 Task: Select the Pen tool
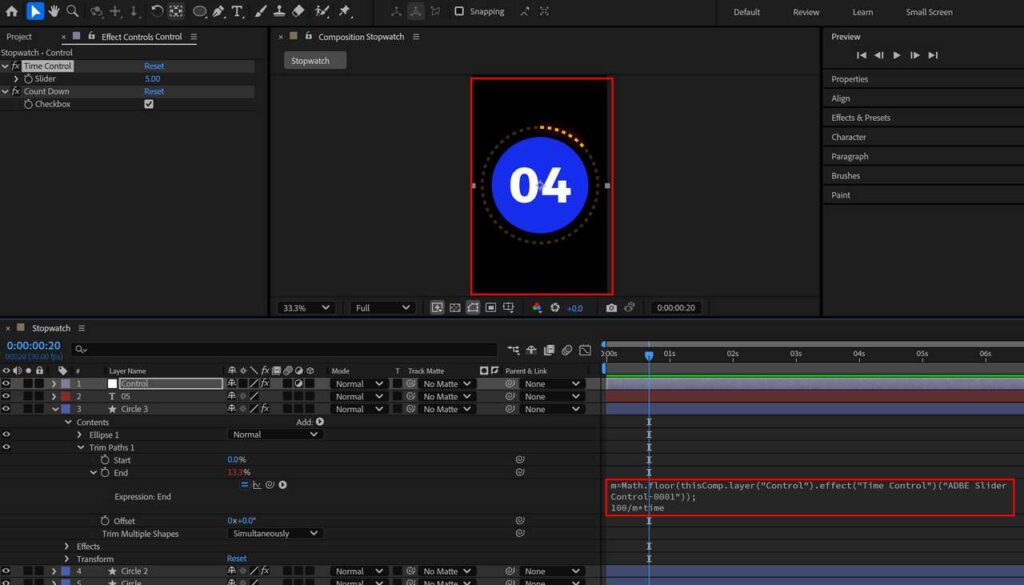218,11
